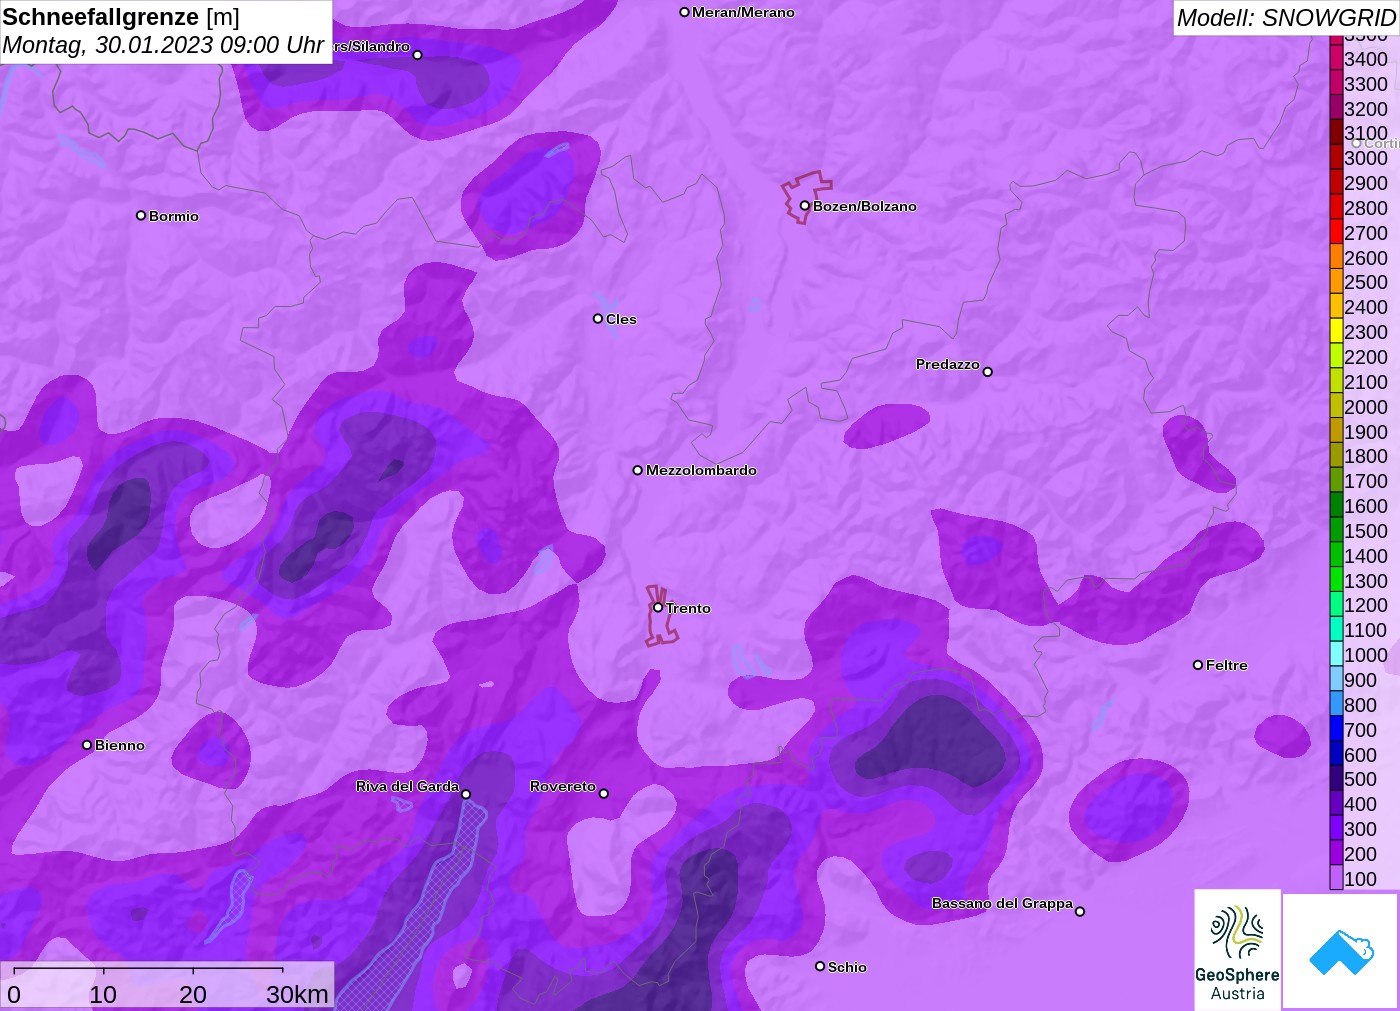Select the Mezzolombardo marker dot

[638, 470]
